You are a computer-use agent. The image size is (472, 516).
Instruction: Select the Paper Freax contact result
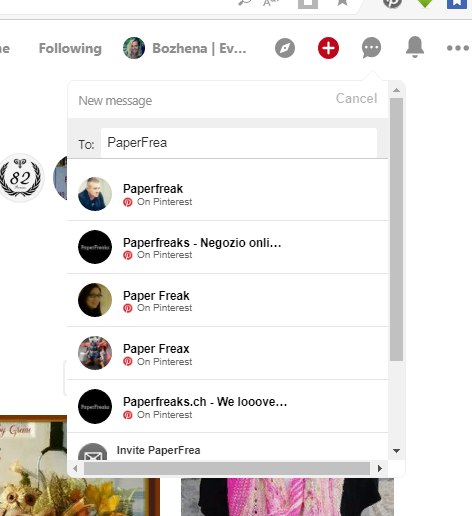pyautogui.click(x=228, y=353)
